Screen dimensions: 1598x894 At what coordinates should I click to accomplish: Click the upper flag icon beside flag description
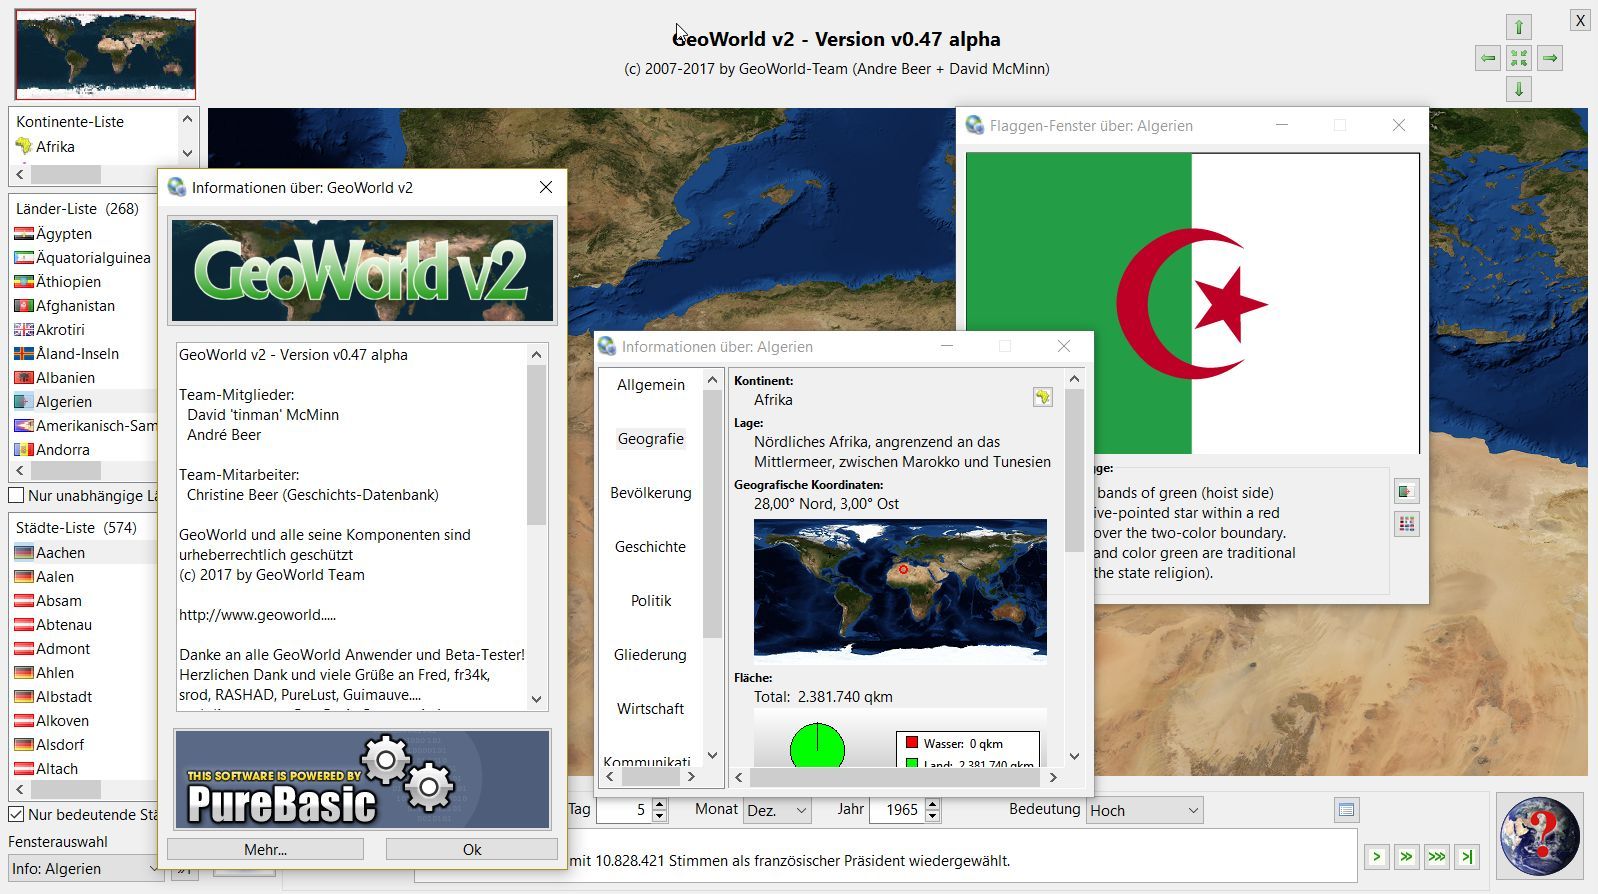coord(1407,491)
